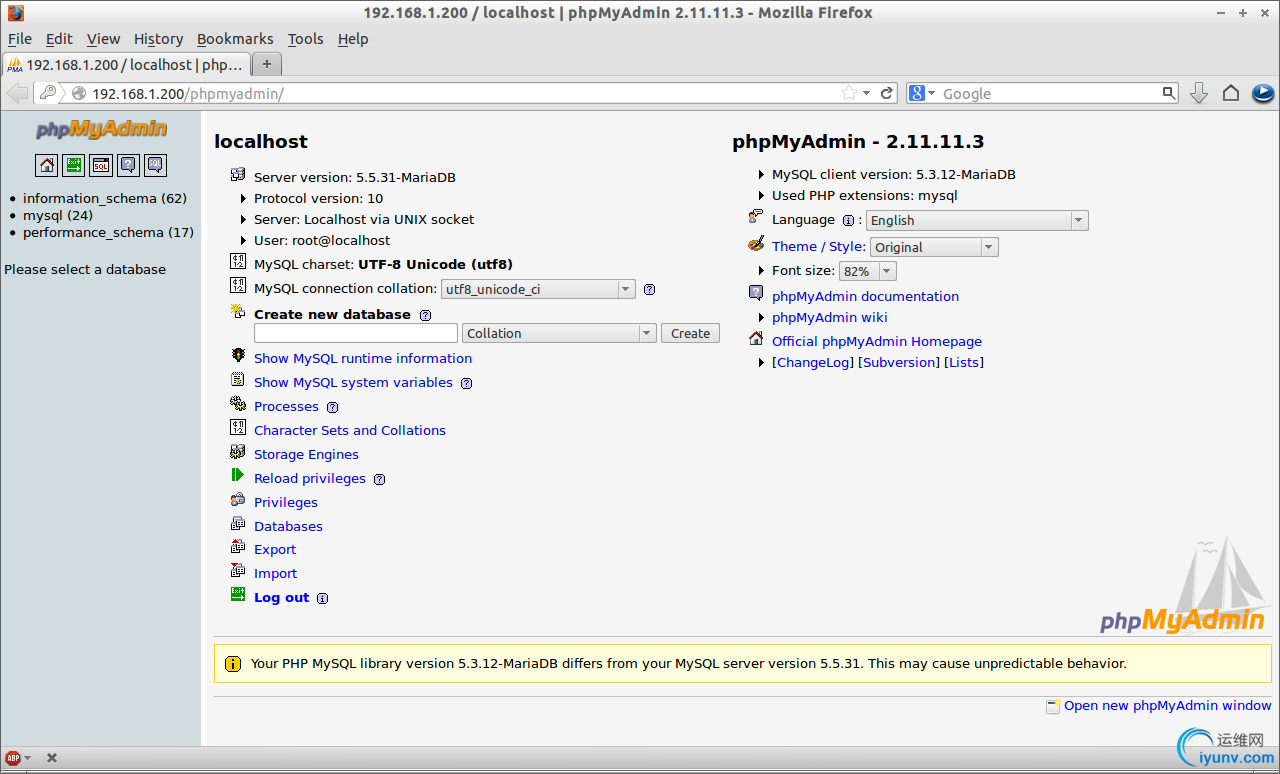Image resolution: width=1280 pixels, height=774 pixels.
Task: Click the users icon beside Privileges
Action: click(238, 500)
